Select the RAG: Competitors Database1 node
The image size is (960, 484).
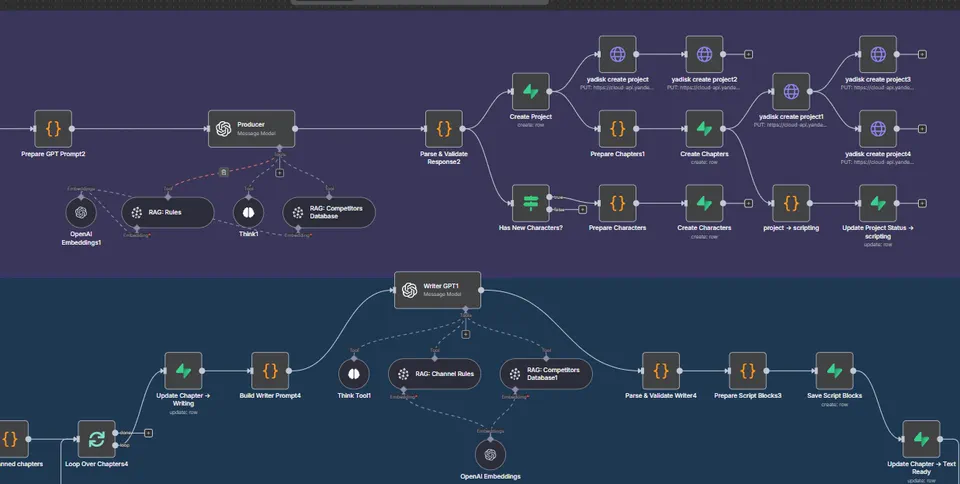pyautogui.click(x=546, y=374)
